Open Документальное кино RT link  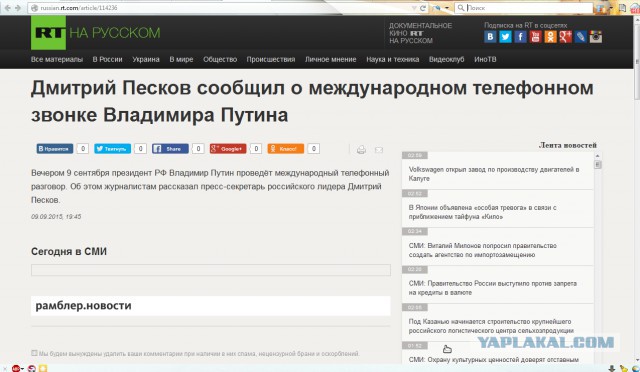tap(420, 33)
